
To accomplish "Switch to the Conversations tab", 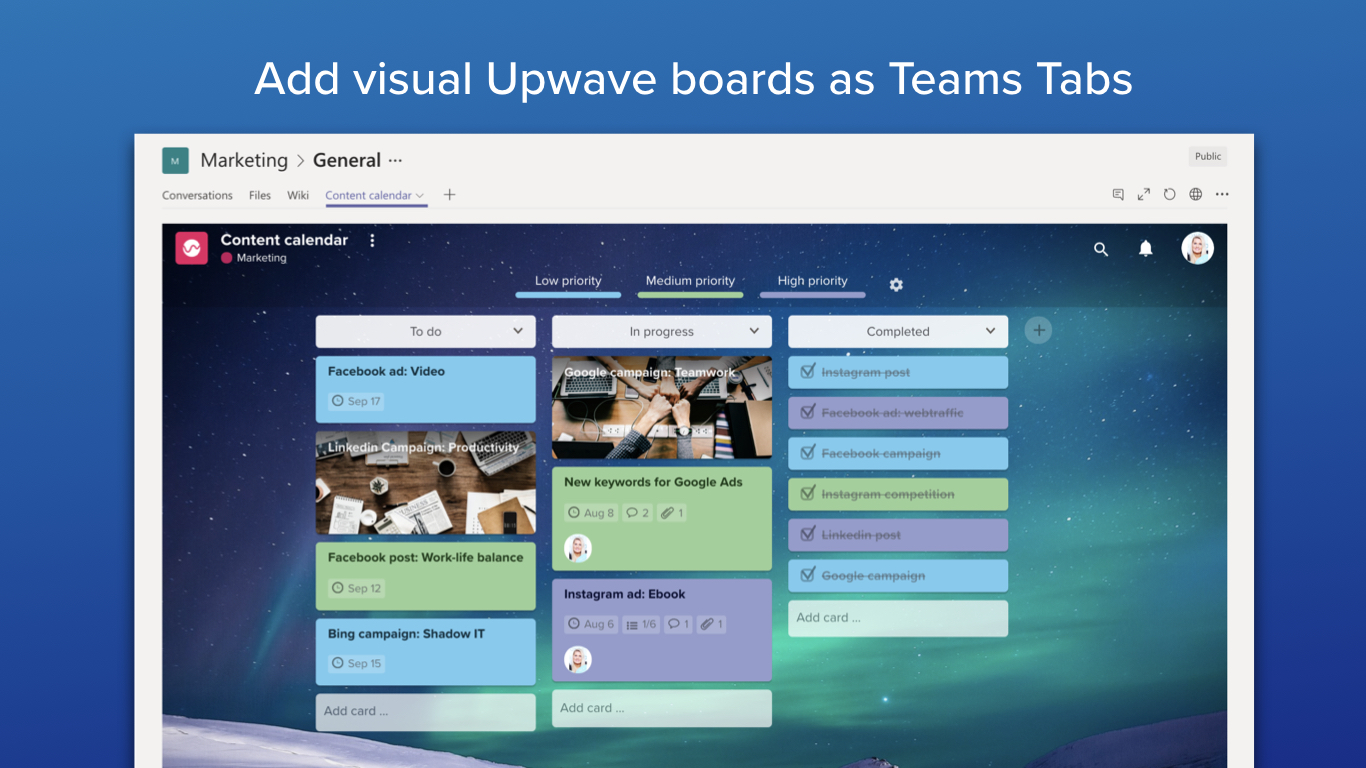I will pyautogui.click(x=197, y=195).
